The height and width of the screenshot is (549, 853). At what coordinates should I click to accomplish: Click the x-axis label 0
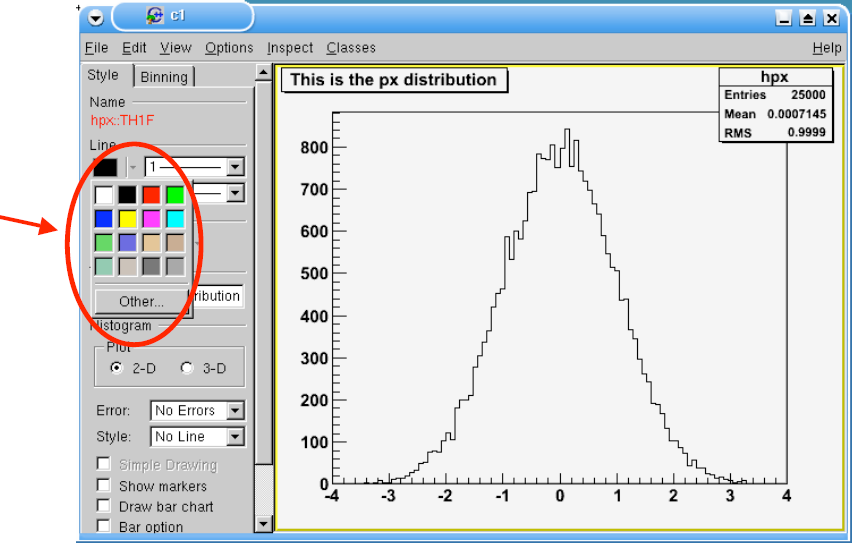click(560, 496)
